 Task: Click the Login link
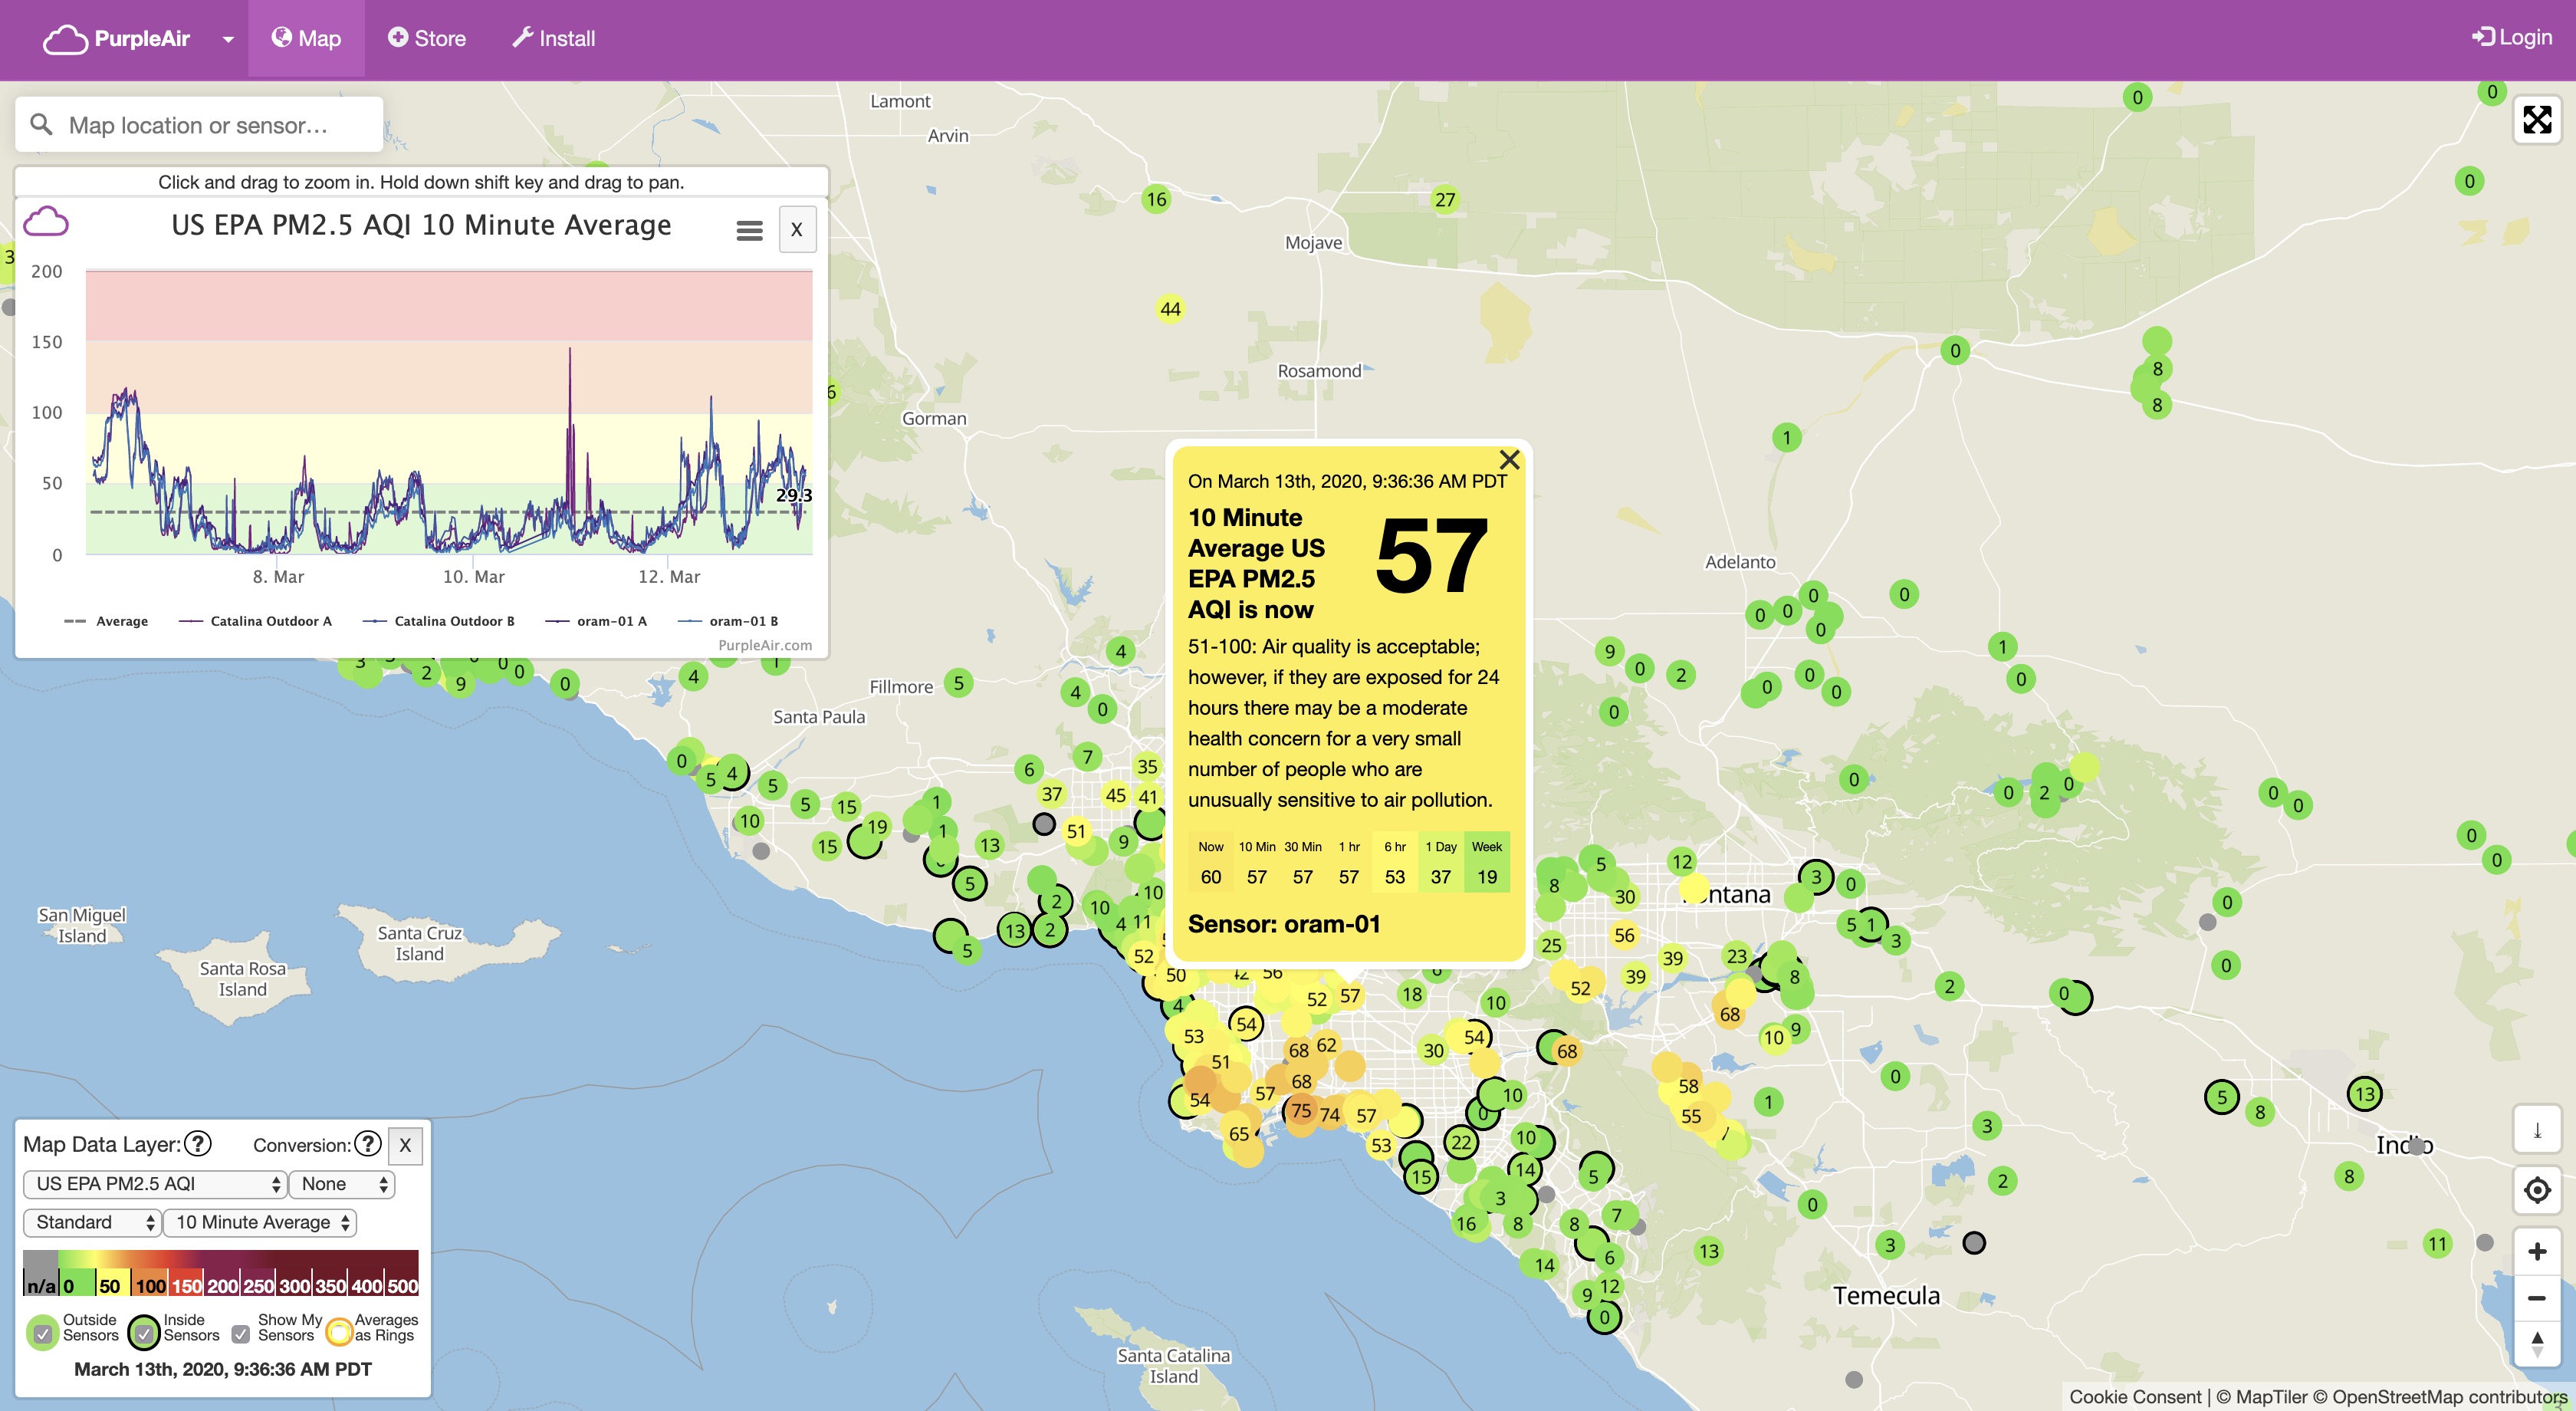tap(2512, 37)
